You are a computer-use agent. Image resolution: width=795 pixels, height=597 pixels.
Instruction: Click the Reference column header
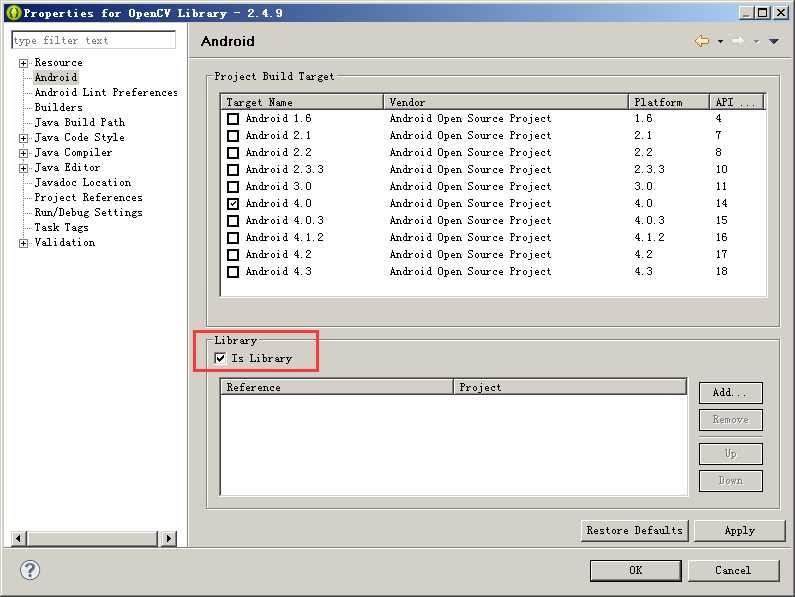pyautogui.click(x=337, y=387)
